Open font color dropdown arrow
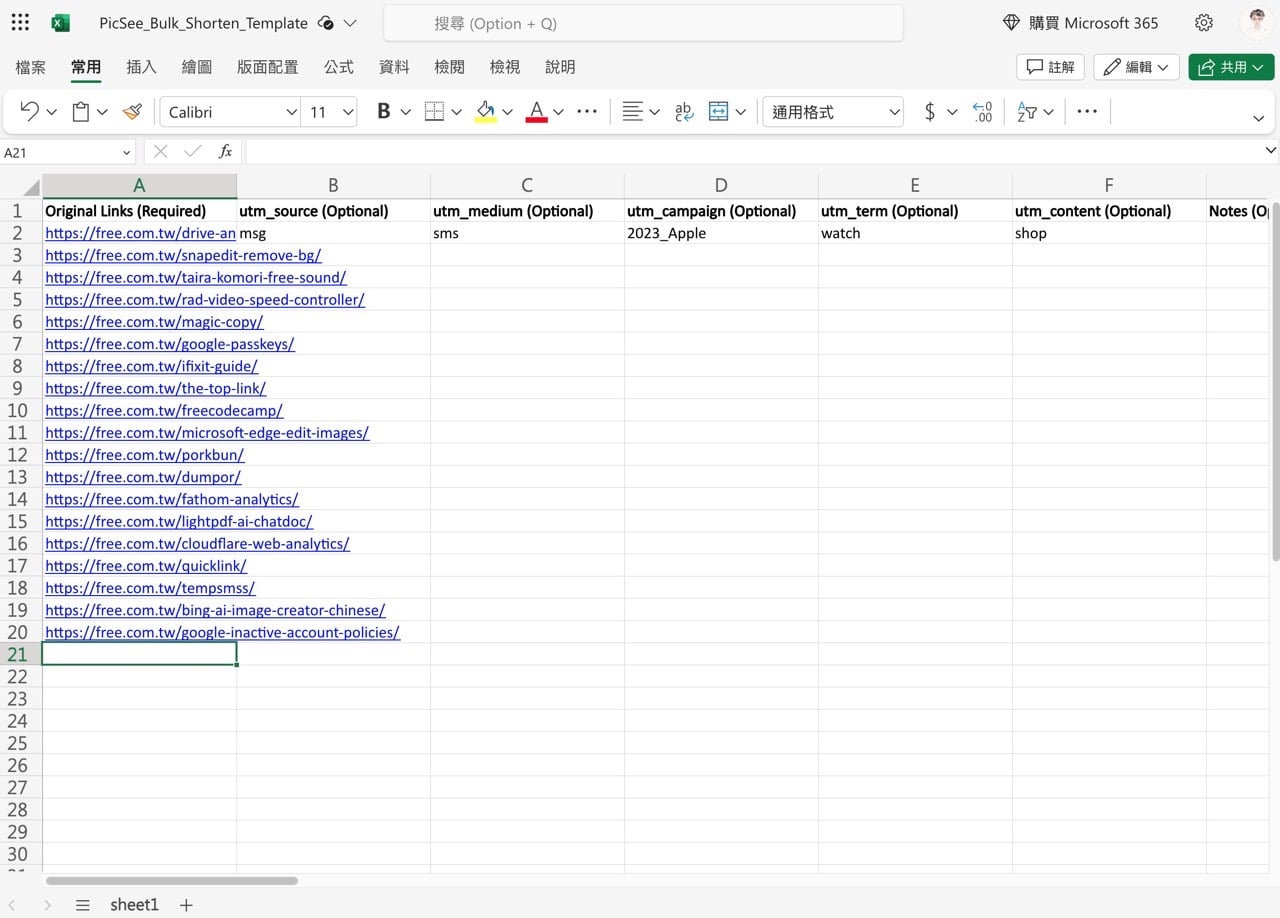The height and width of the screenshot is (918, 1280). coord(559,112)
